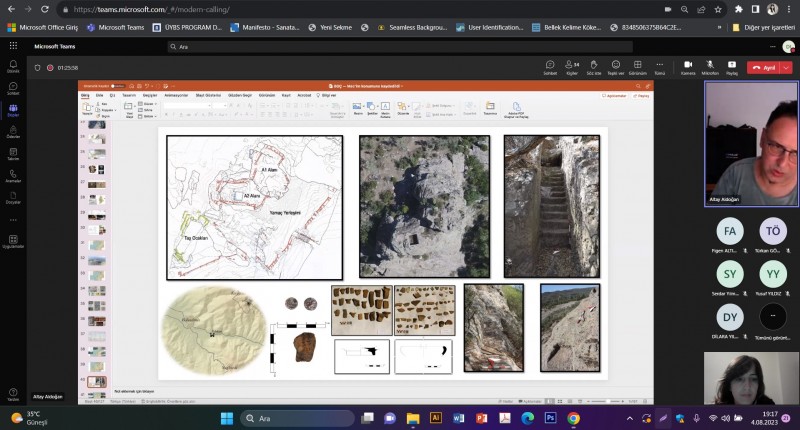
Task: Open the Sohbet chat panel in meeting toolbar
Action: (549, 66)
